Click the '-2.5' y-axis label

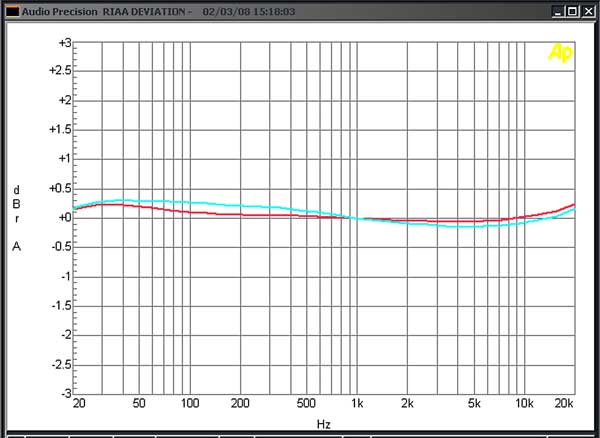61,364
